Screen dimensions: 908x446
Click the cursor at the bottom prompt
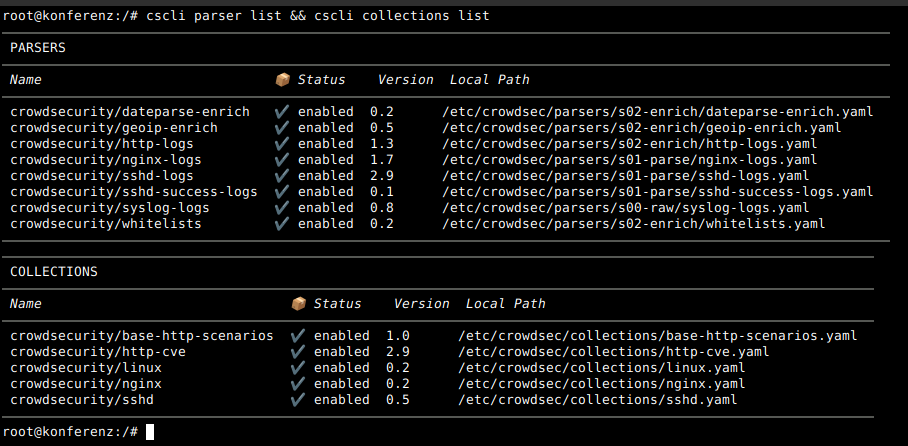point(150,432)
